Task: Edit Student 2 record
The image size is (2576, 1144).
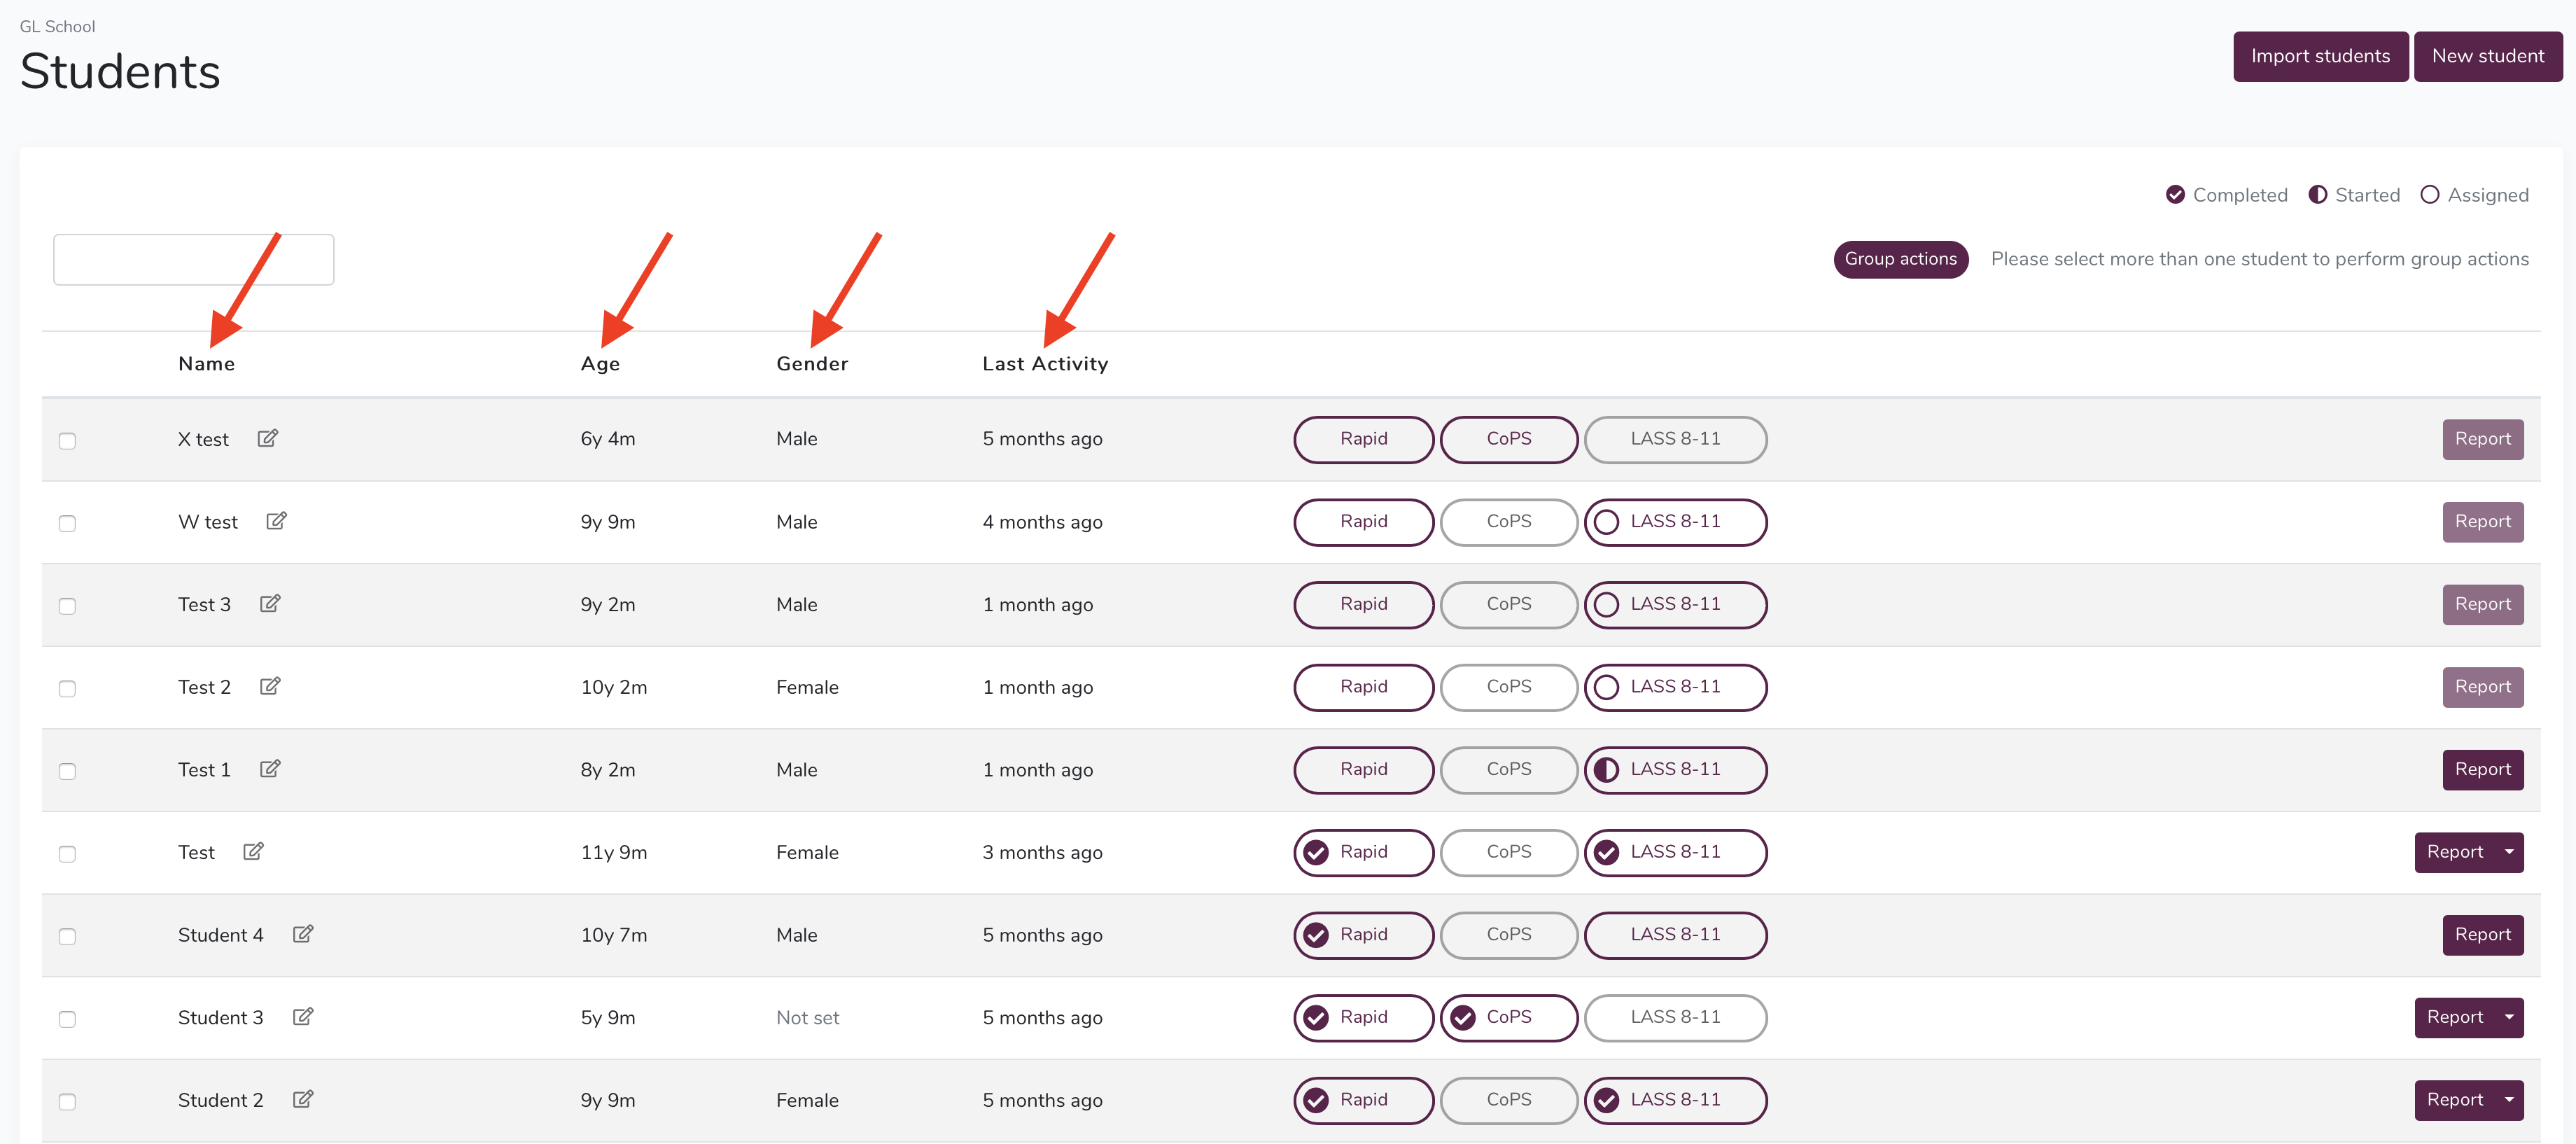Action: pos(303,1099)
